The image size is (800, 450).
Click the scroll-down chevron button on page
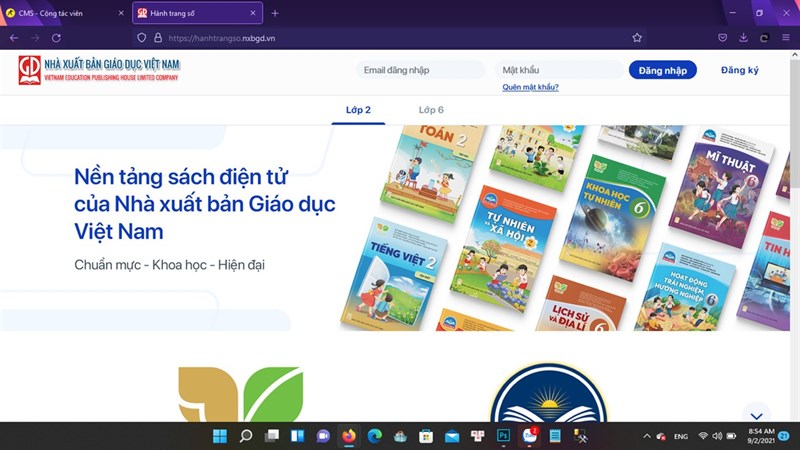pos(756,415)
